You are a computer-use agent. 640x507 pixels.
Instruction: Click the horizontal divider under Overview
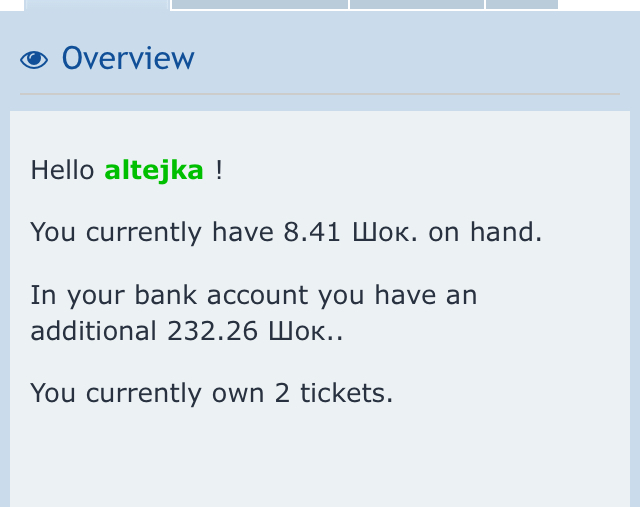point(320,94)
